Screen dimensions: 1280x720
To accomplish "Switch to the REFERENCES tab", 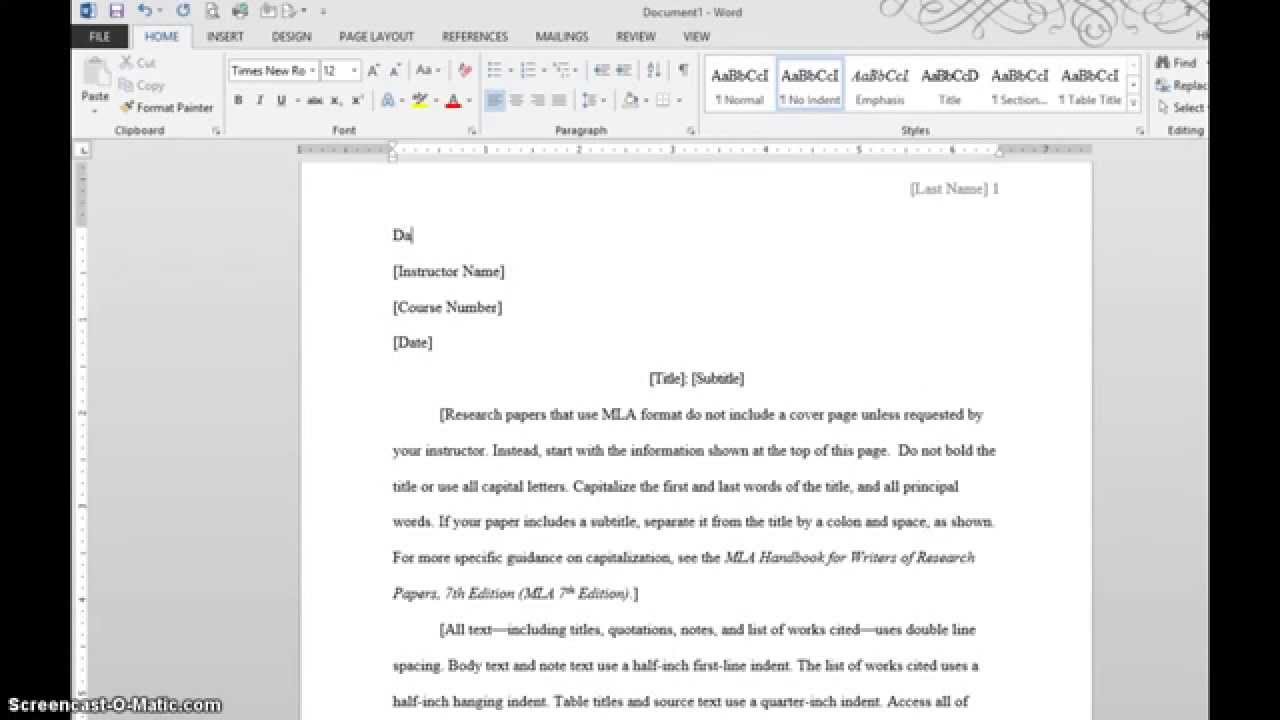I will click(475, 36).
